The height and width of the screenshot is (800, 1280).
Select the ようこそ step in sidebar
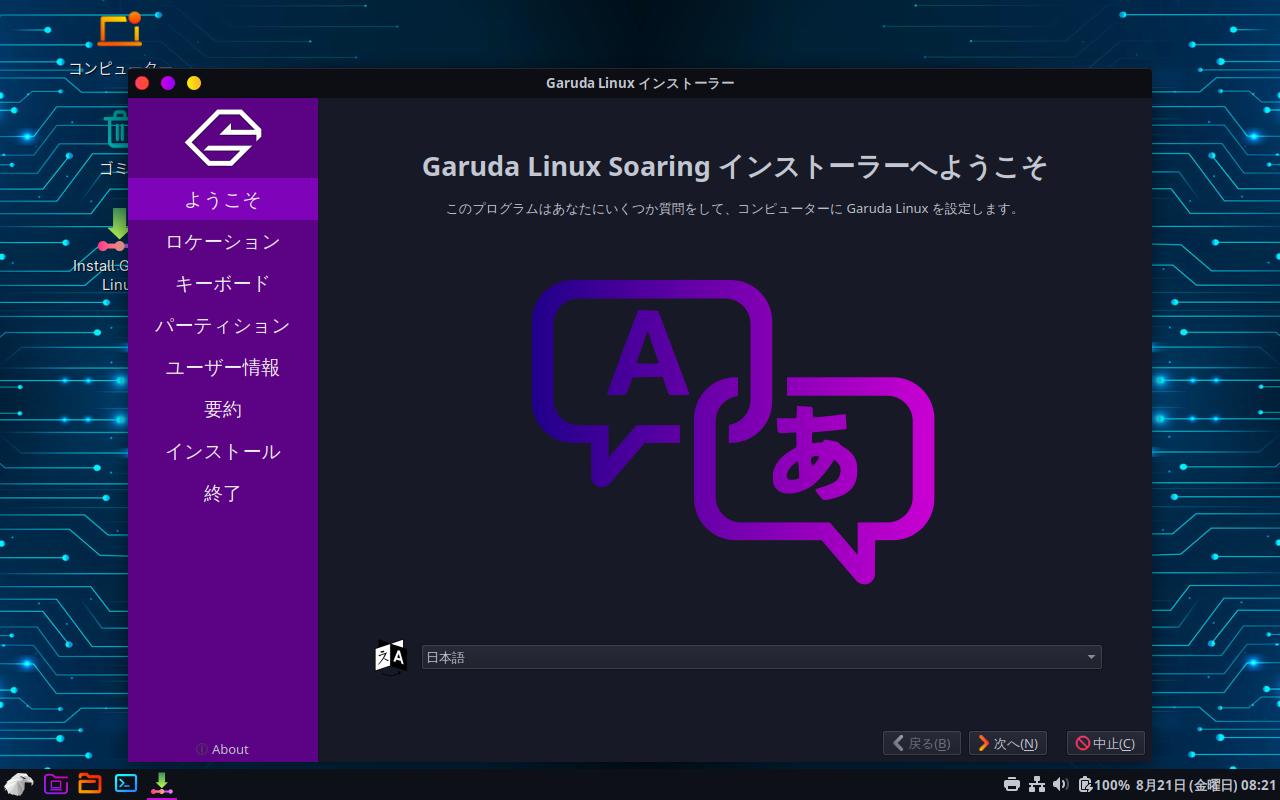pyautogui.click(x=223, y=199)
